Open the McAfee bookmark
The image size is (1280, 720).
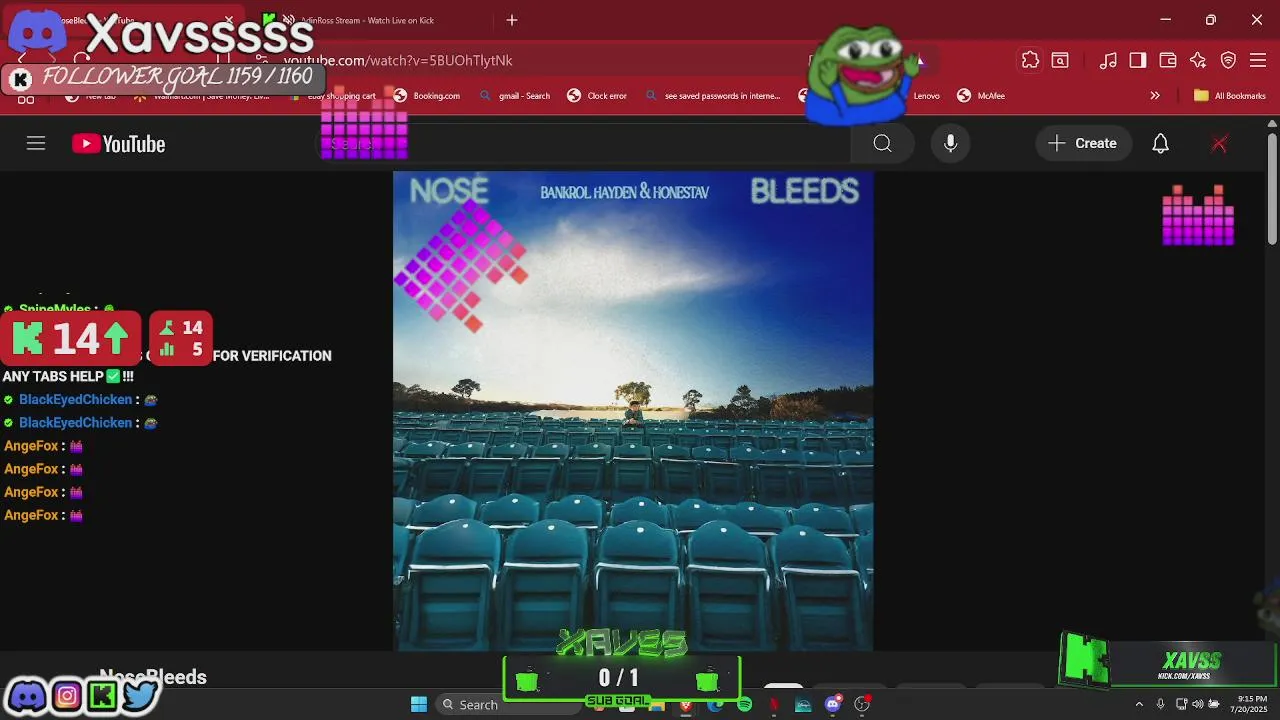(981, 96)
